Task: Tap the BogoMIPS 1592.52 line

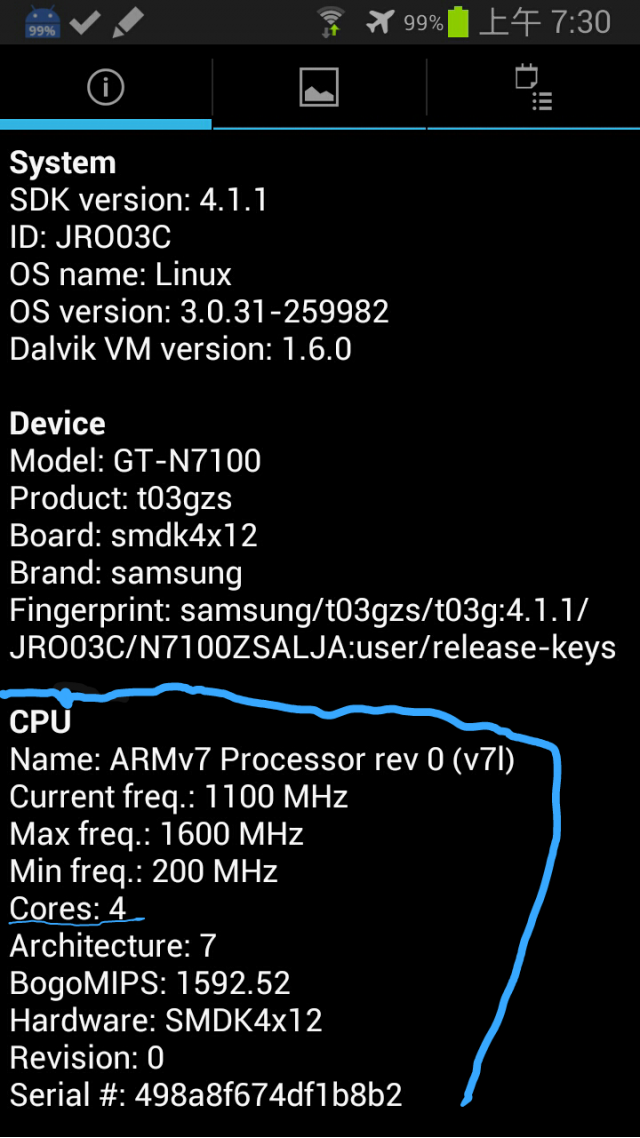Action: 149,983
